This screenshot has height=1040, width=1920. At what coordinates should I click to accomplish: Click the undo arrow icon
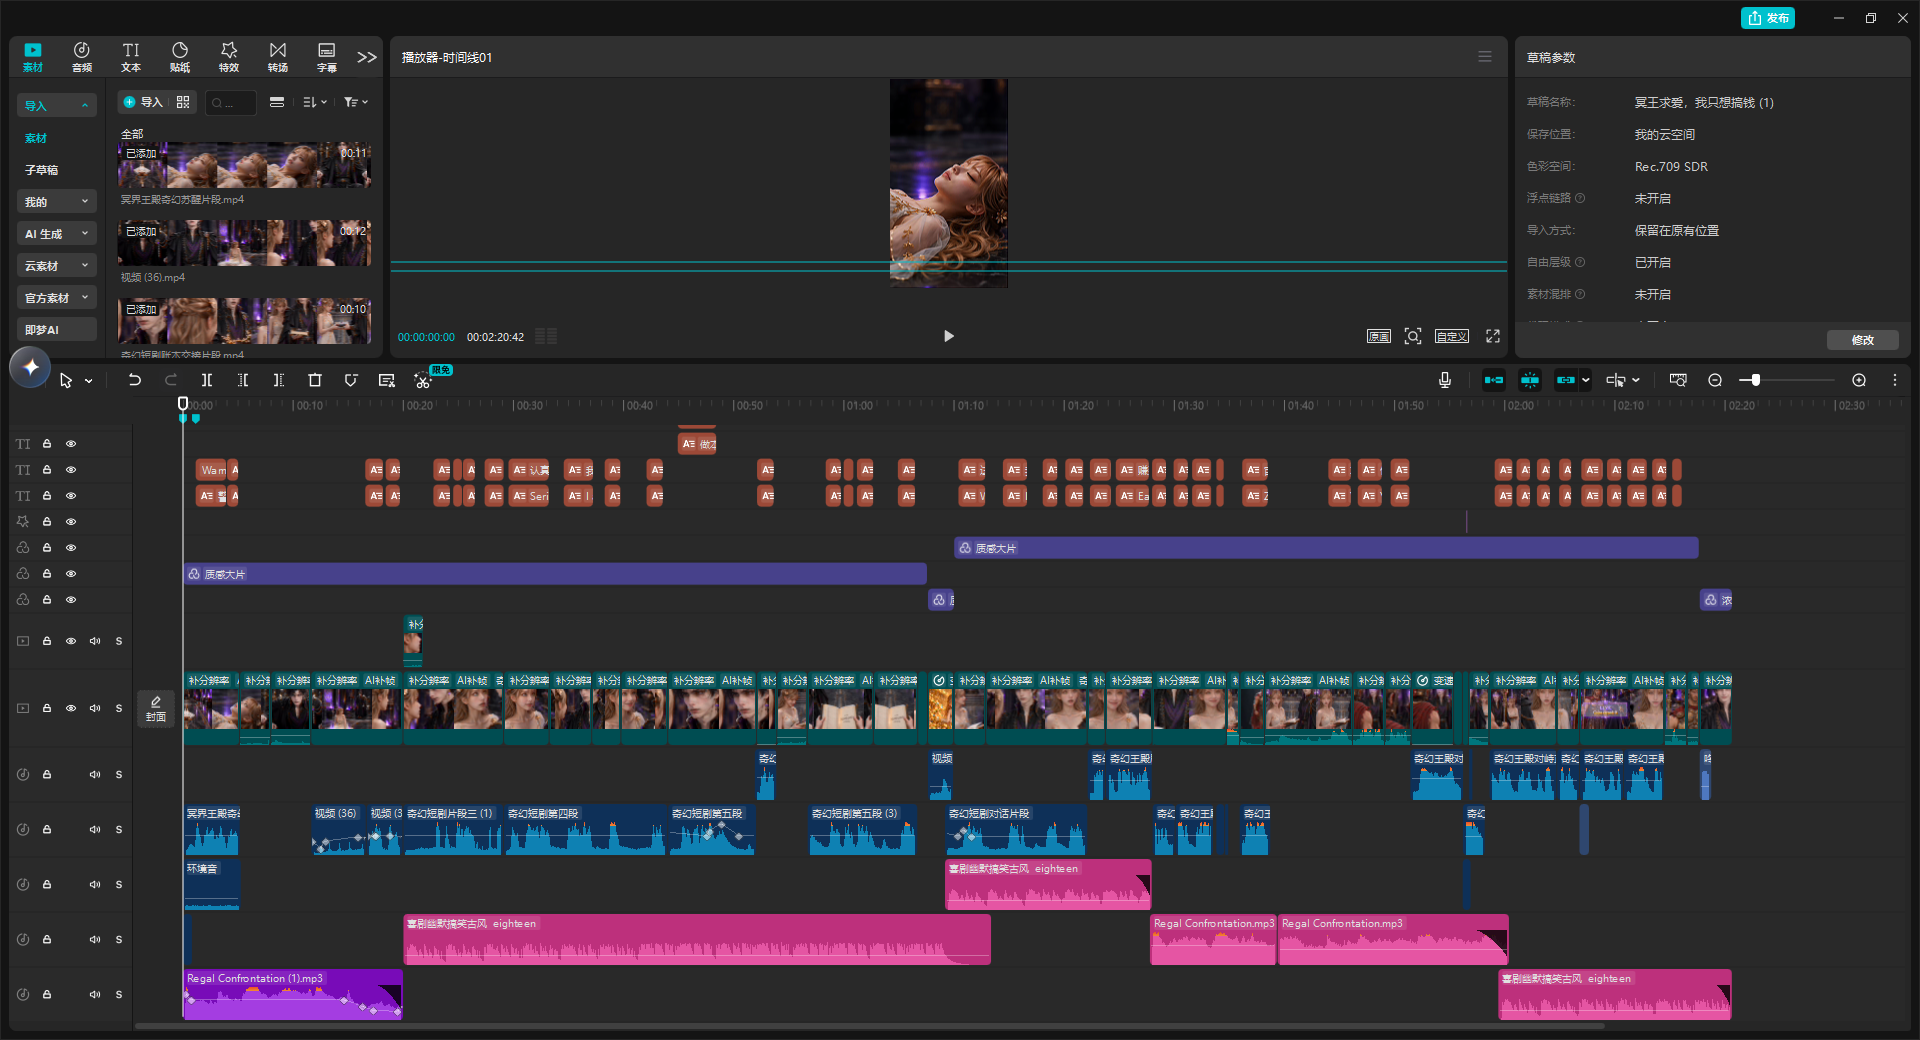pos(135,380)
